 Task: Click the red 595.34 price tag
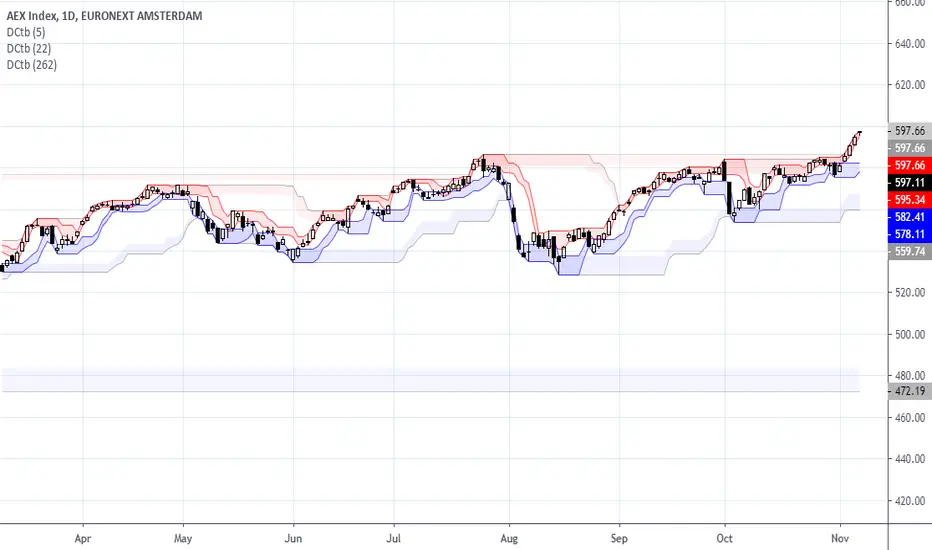click(x=910, y=200)
